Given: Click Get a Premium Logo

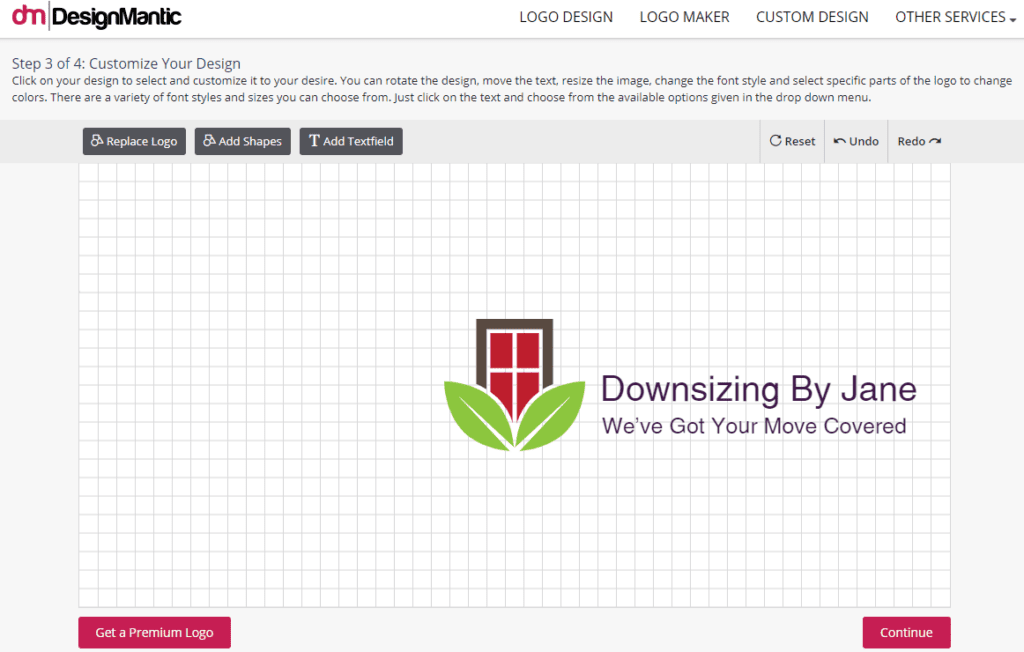Looking at the screenshot, I should point(155,632).
